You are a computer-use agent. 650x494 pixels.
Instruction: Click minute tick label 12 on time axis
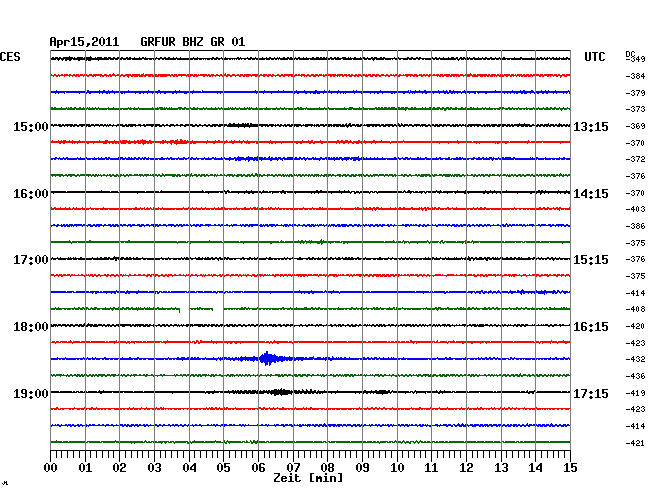466,468
